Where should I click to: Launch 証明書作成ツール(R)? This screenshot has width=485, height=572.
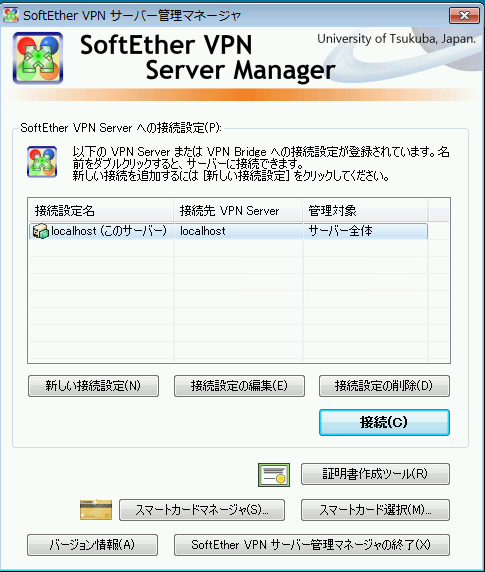(x=375, y=474)
